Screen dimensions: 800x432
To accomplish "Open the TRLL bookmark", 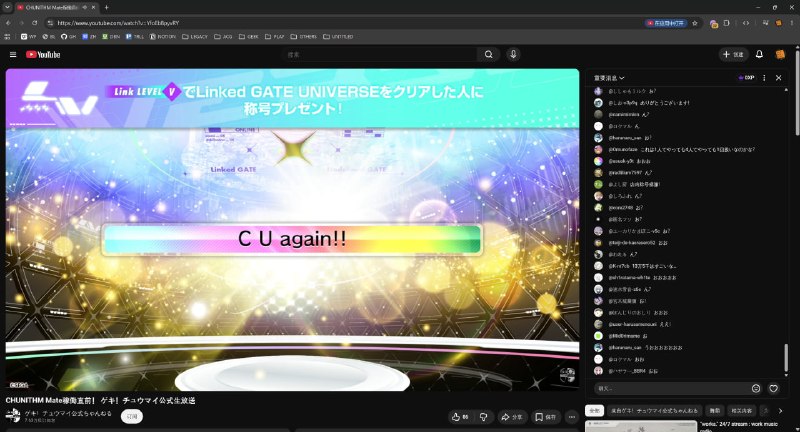I will coord(135,37).
